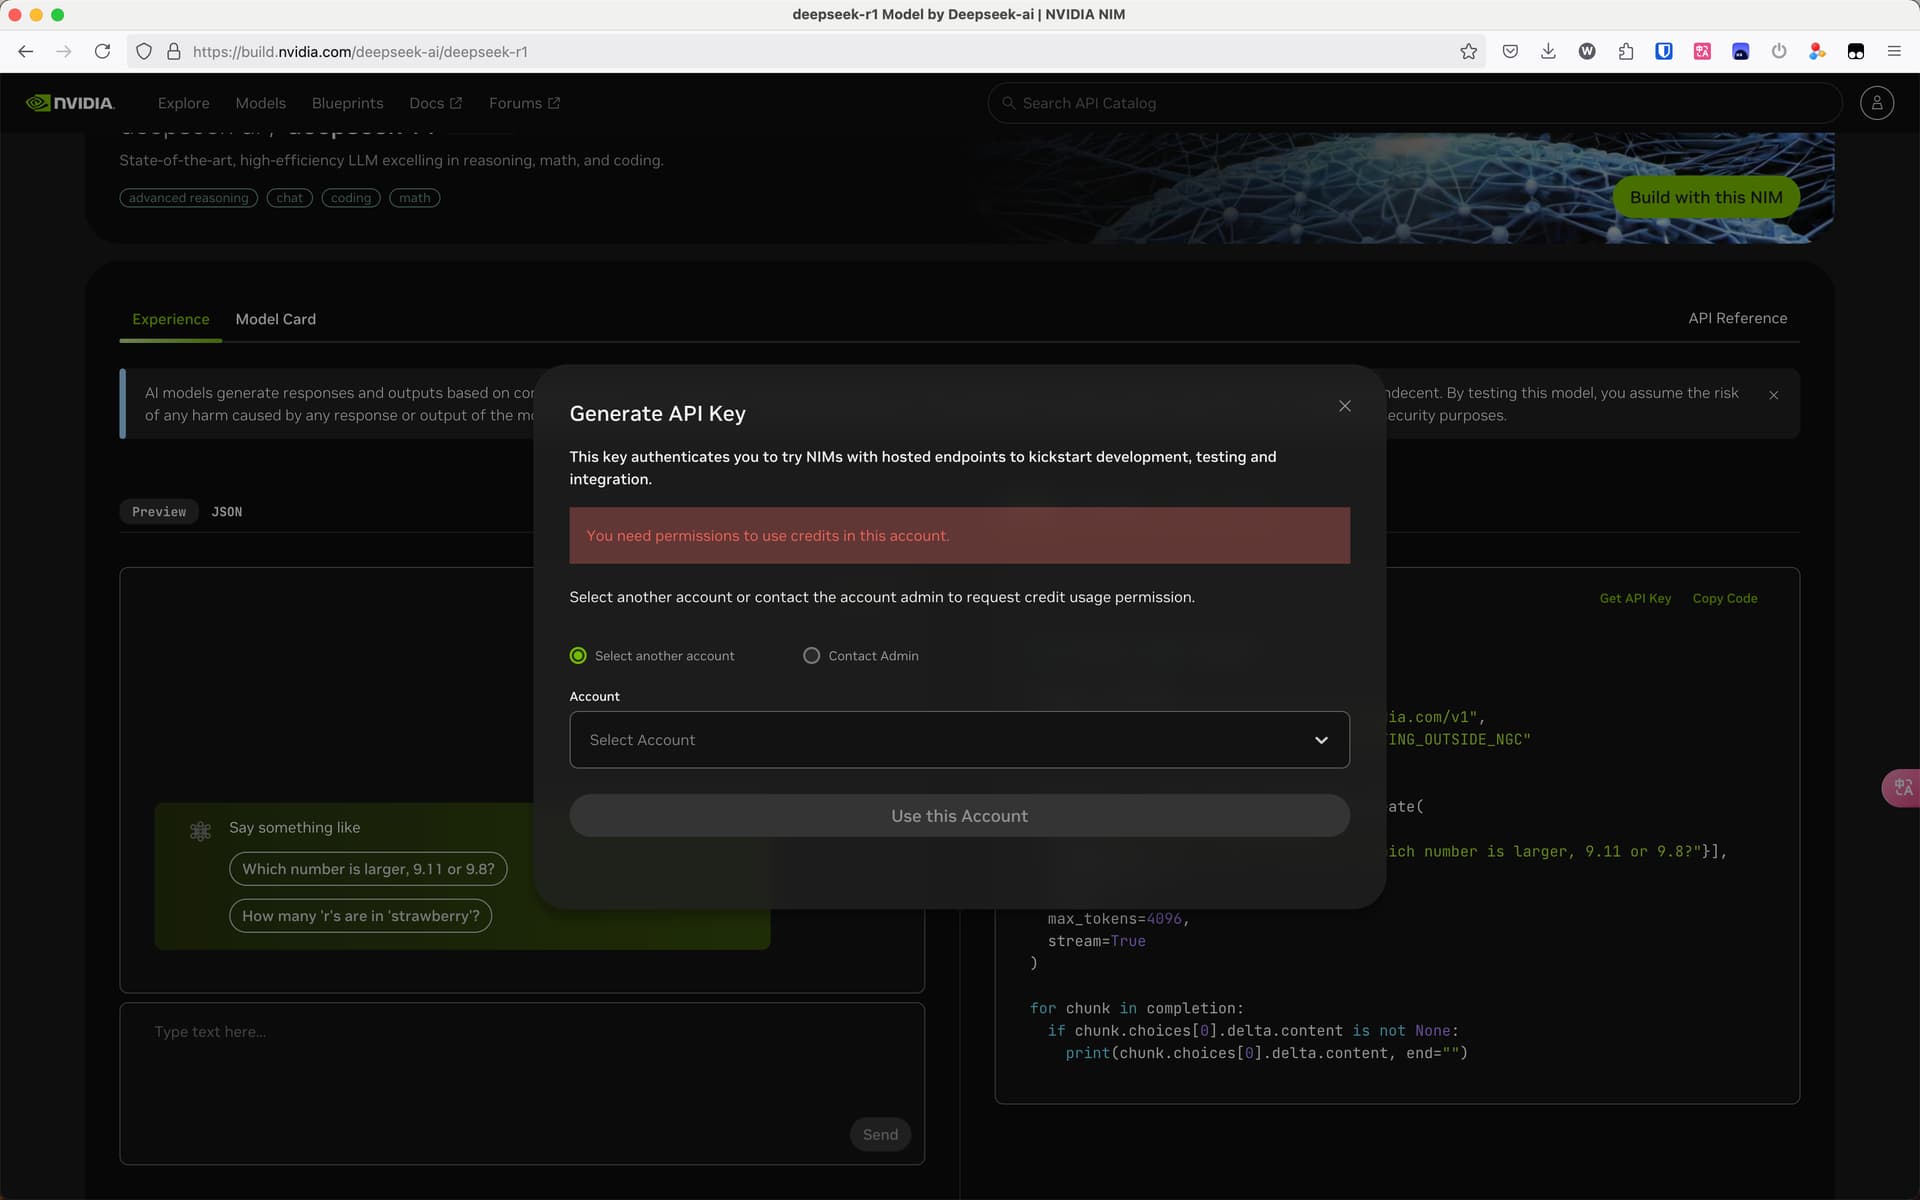Expand the Select Account dropdown
Image resolution: width=1920 pixels, height=1200 pixels.
click(x=959, y=740)
